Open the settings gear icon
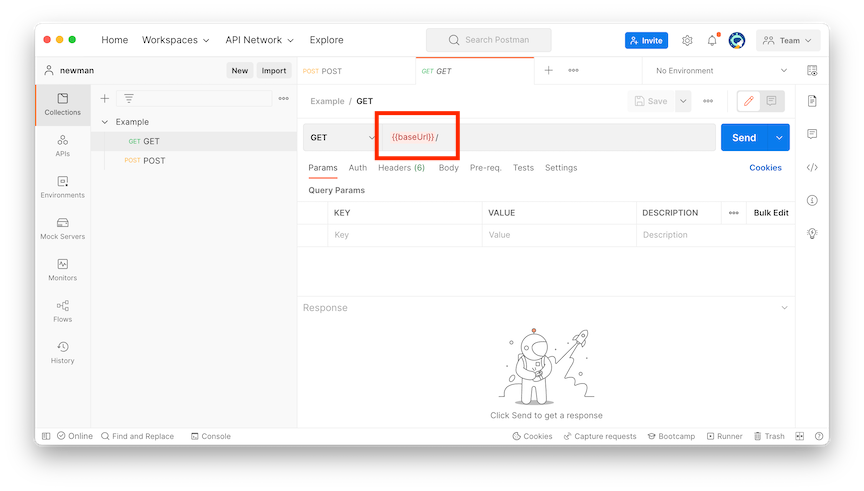This screenshot has height=491, width=864. [x=687, y=40]
